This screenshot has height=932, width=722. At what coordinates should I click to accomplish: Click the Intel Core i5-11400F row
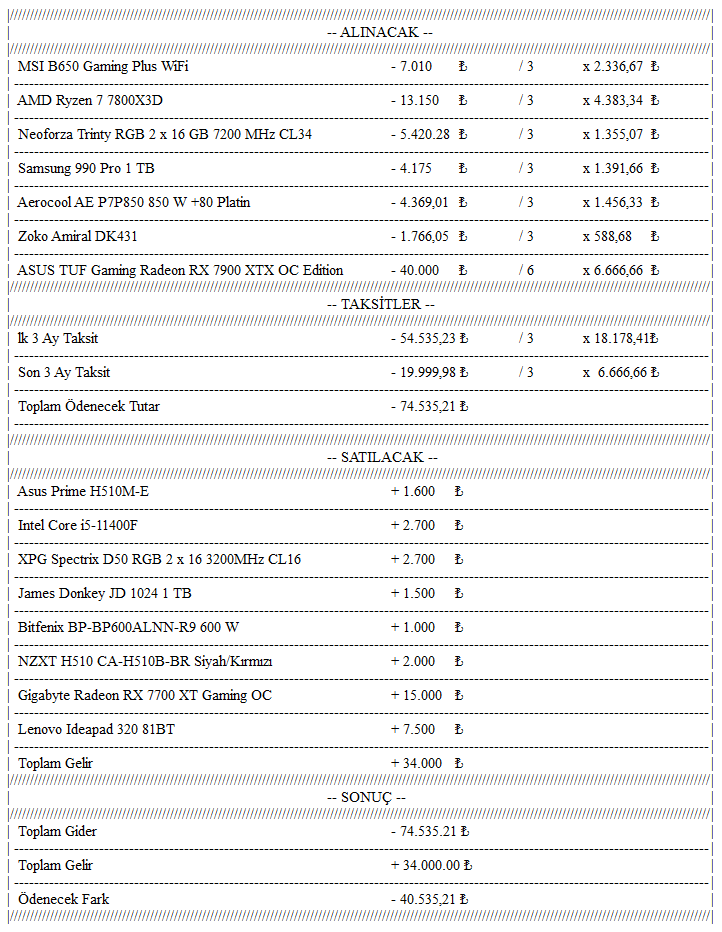pyautogui.click(x=360, y=525)
